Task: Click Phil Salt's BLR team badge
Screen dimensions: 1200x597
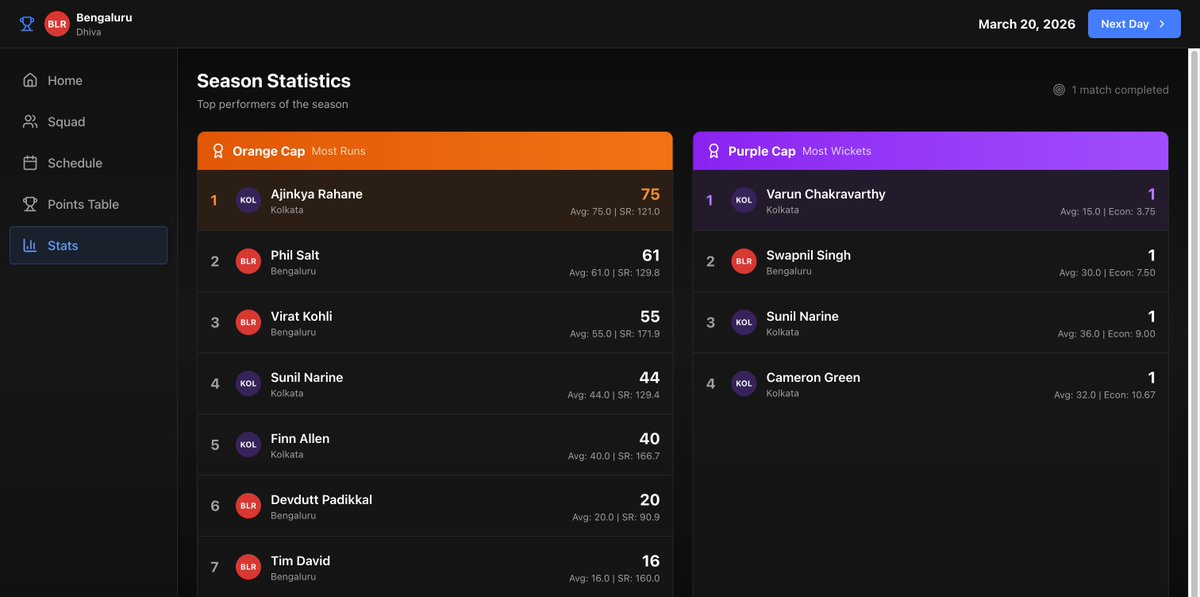Action: click(x=248, y=261)
